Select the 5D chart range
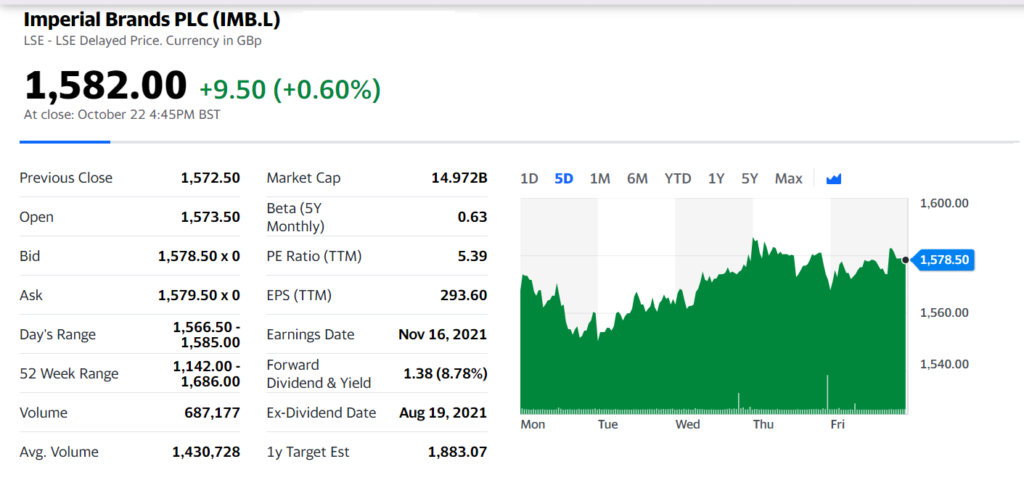Viewport: 1024px width, 480px height. [x=564, y=178]
